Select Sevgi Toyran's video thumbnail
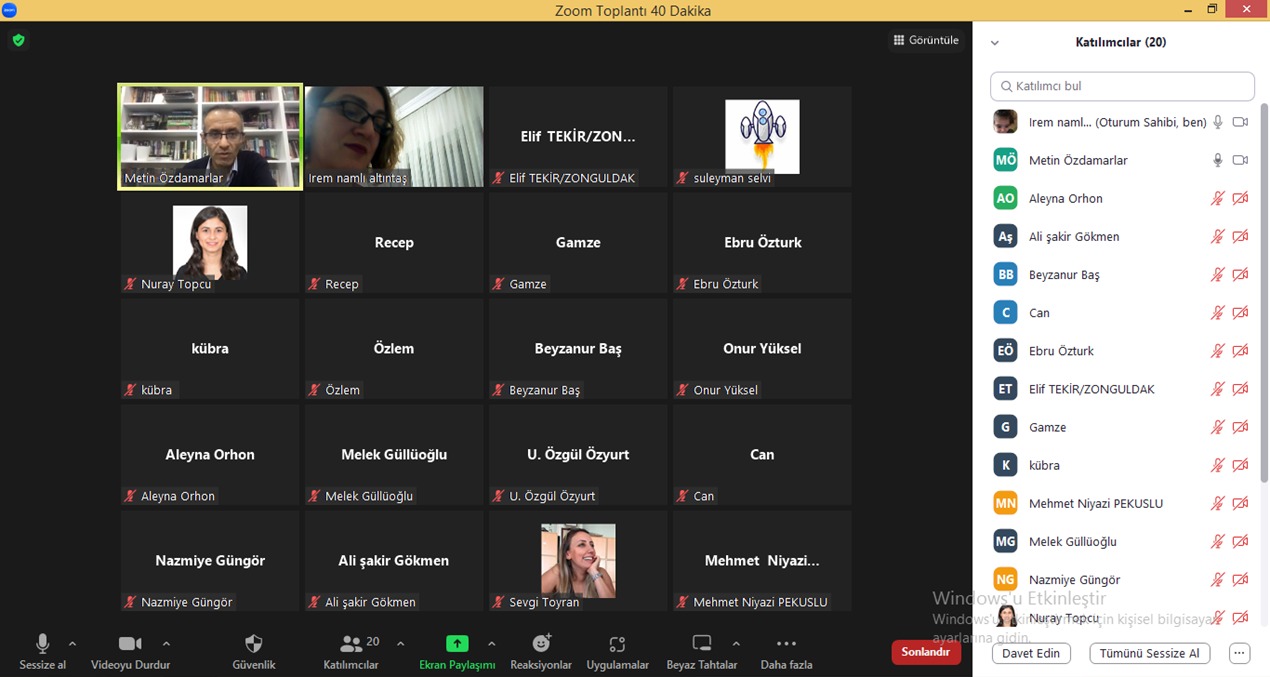 (578, 561)
